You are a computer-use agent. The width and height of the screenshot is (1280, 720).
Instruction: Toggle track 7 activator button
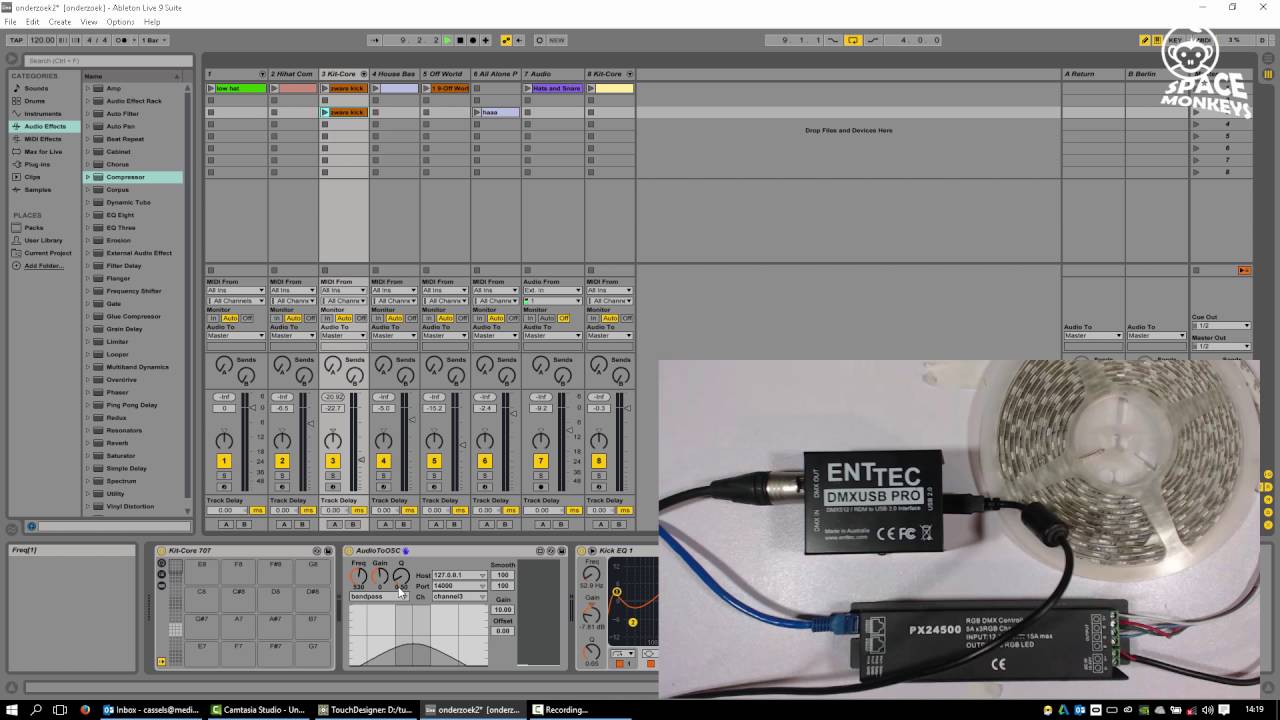[x=541, y=461]
